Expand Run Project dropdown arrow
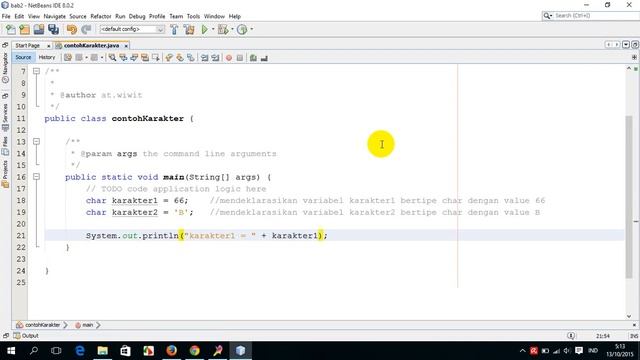 (x=213, y=29)
